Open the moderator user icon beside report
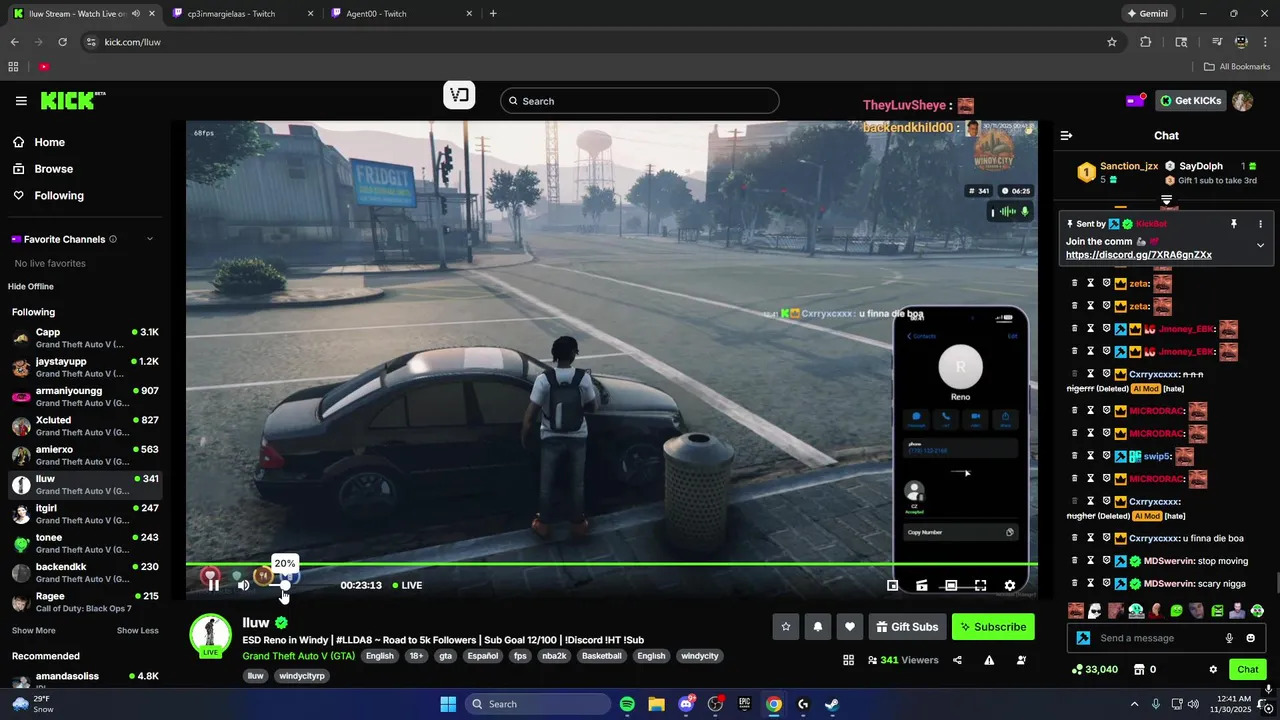1280x720 pixels. pyautogui.click(x=1021, y=660)
